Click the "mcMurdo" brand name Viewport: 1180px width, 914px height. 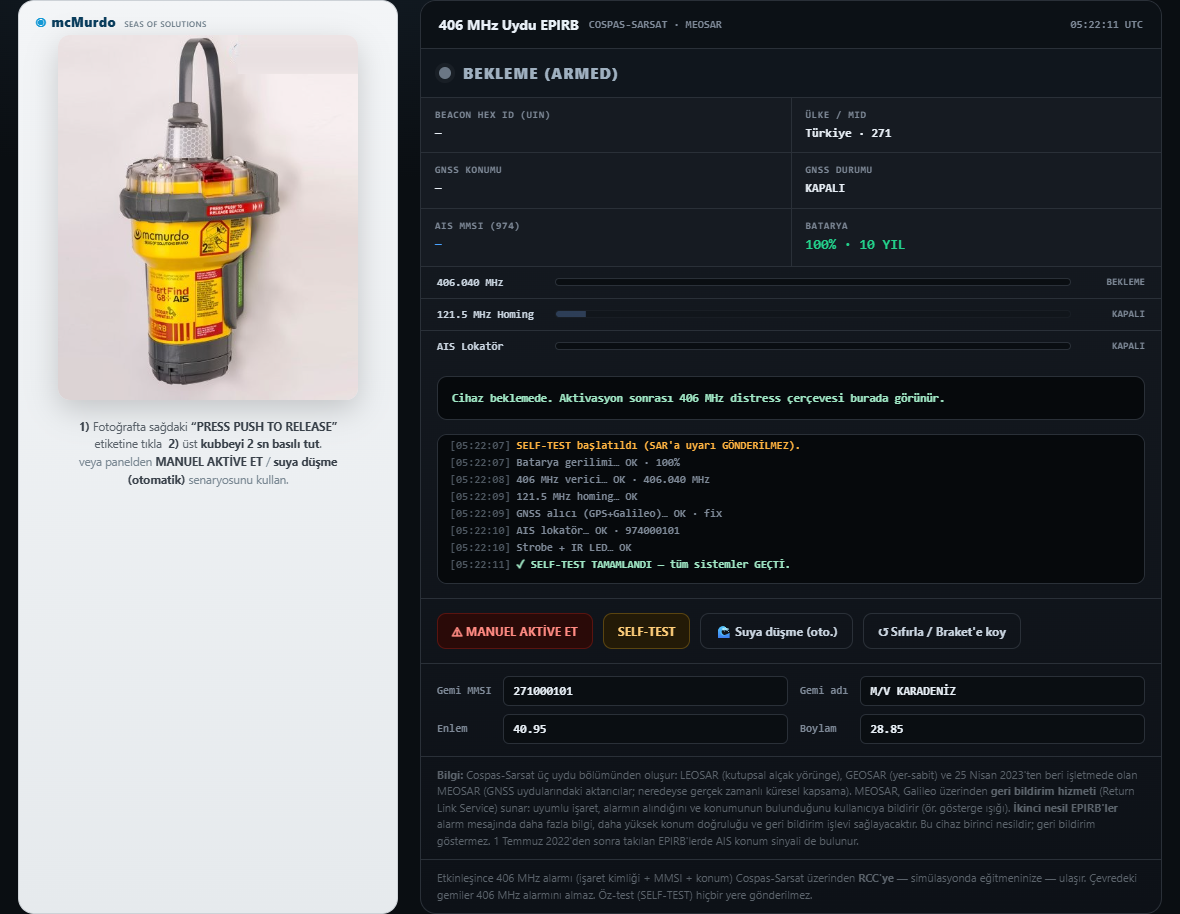pos(84,23)
